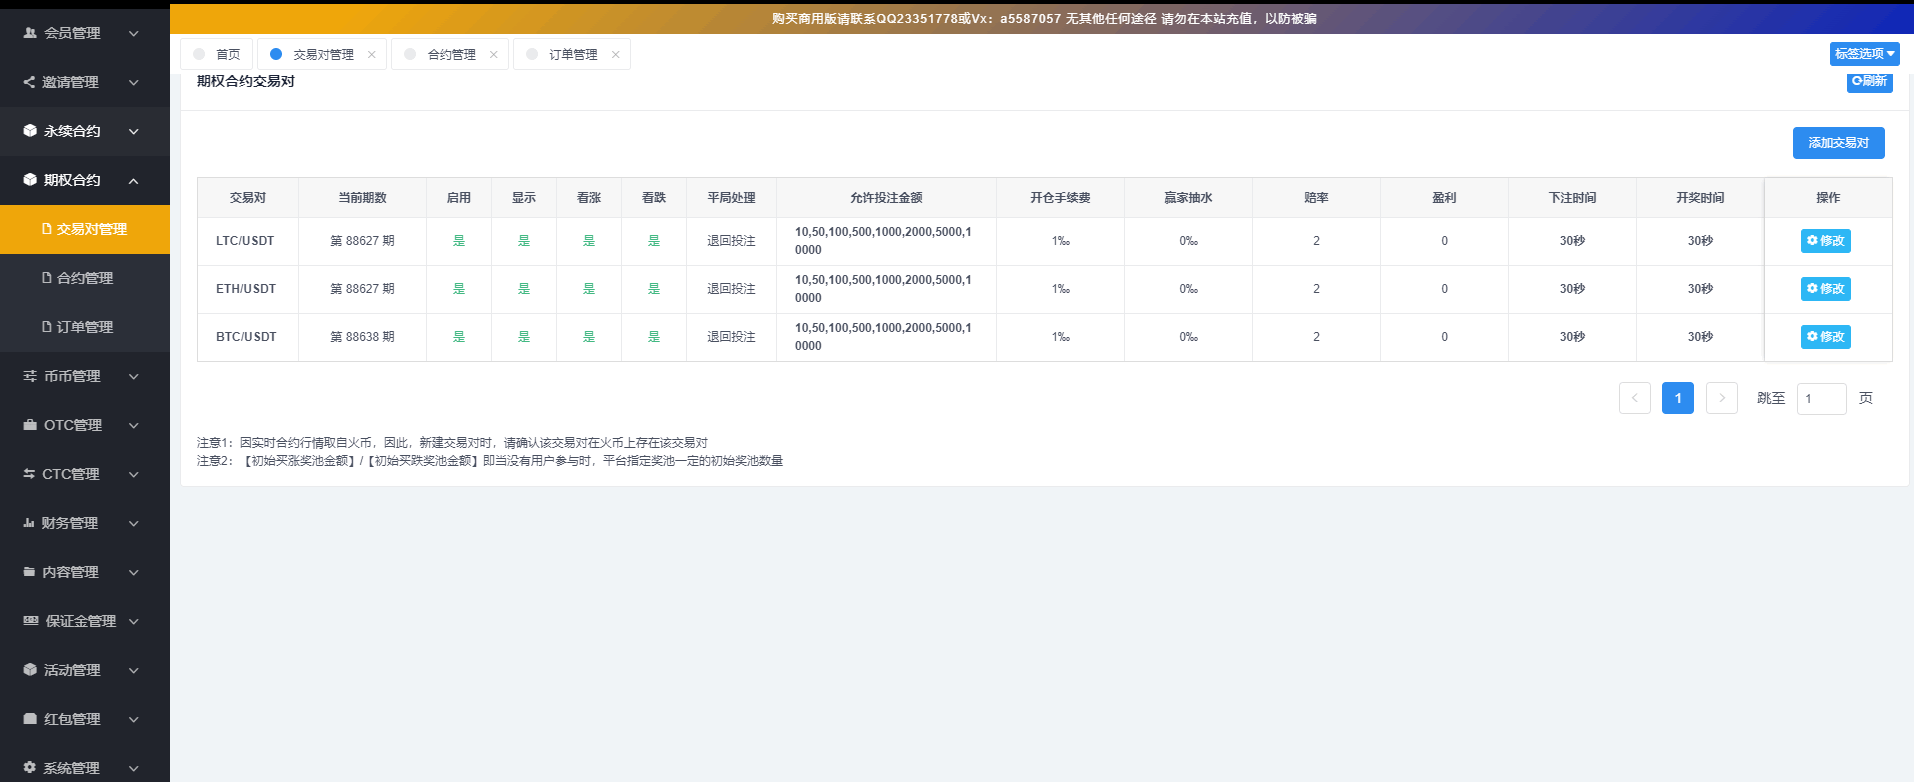Expand the 币币管理 menu
The width and height of the screenshot is (1914, 782).
pos(133,376)
